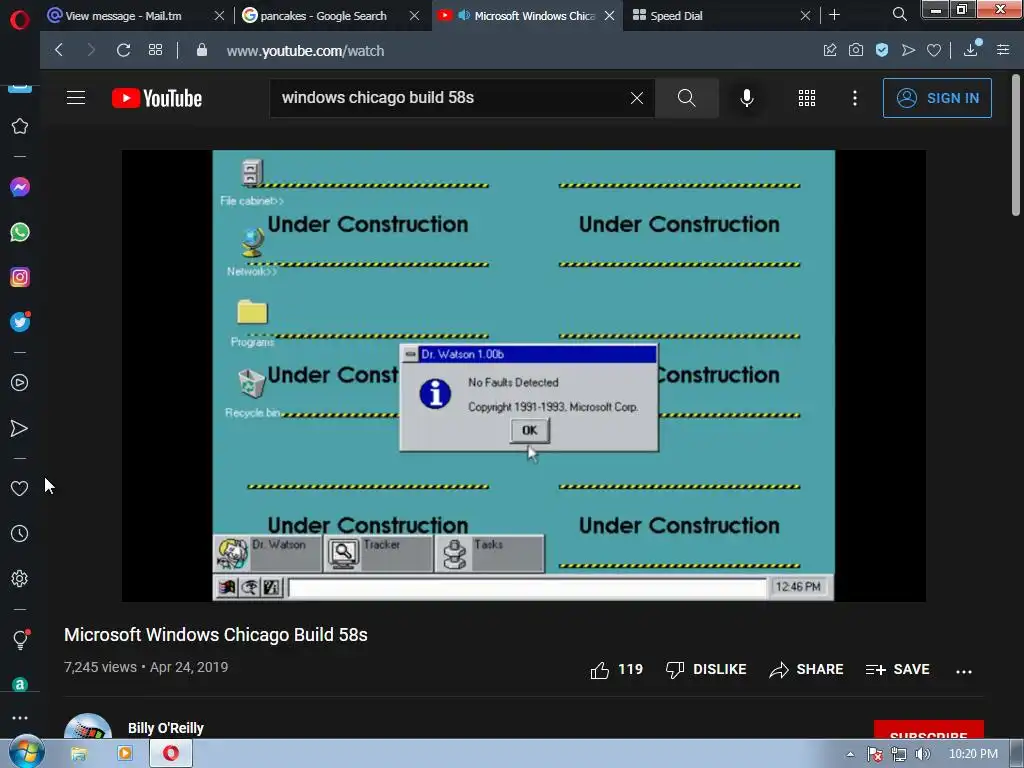Open the star sidebar icon
Screen dimensions: 1024x768
(20, 126)
